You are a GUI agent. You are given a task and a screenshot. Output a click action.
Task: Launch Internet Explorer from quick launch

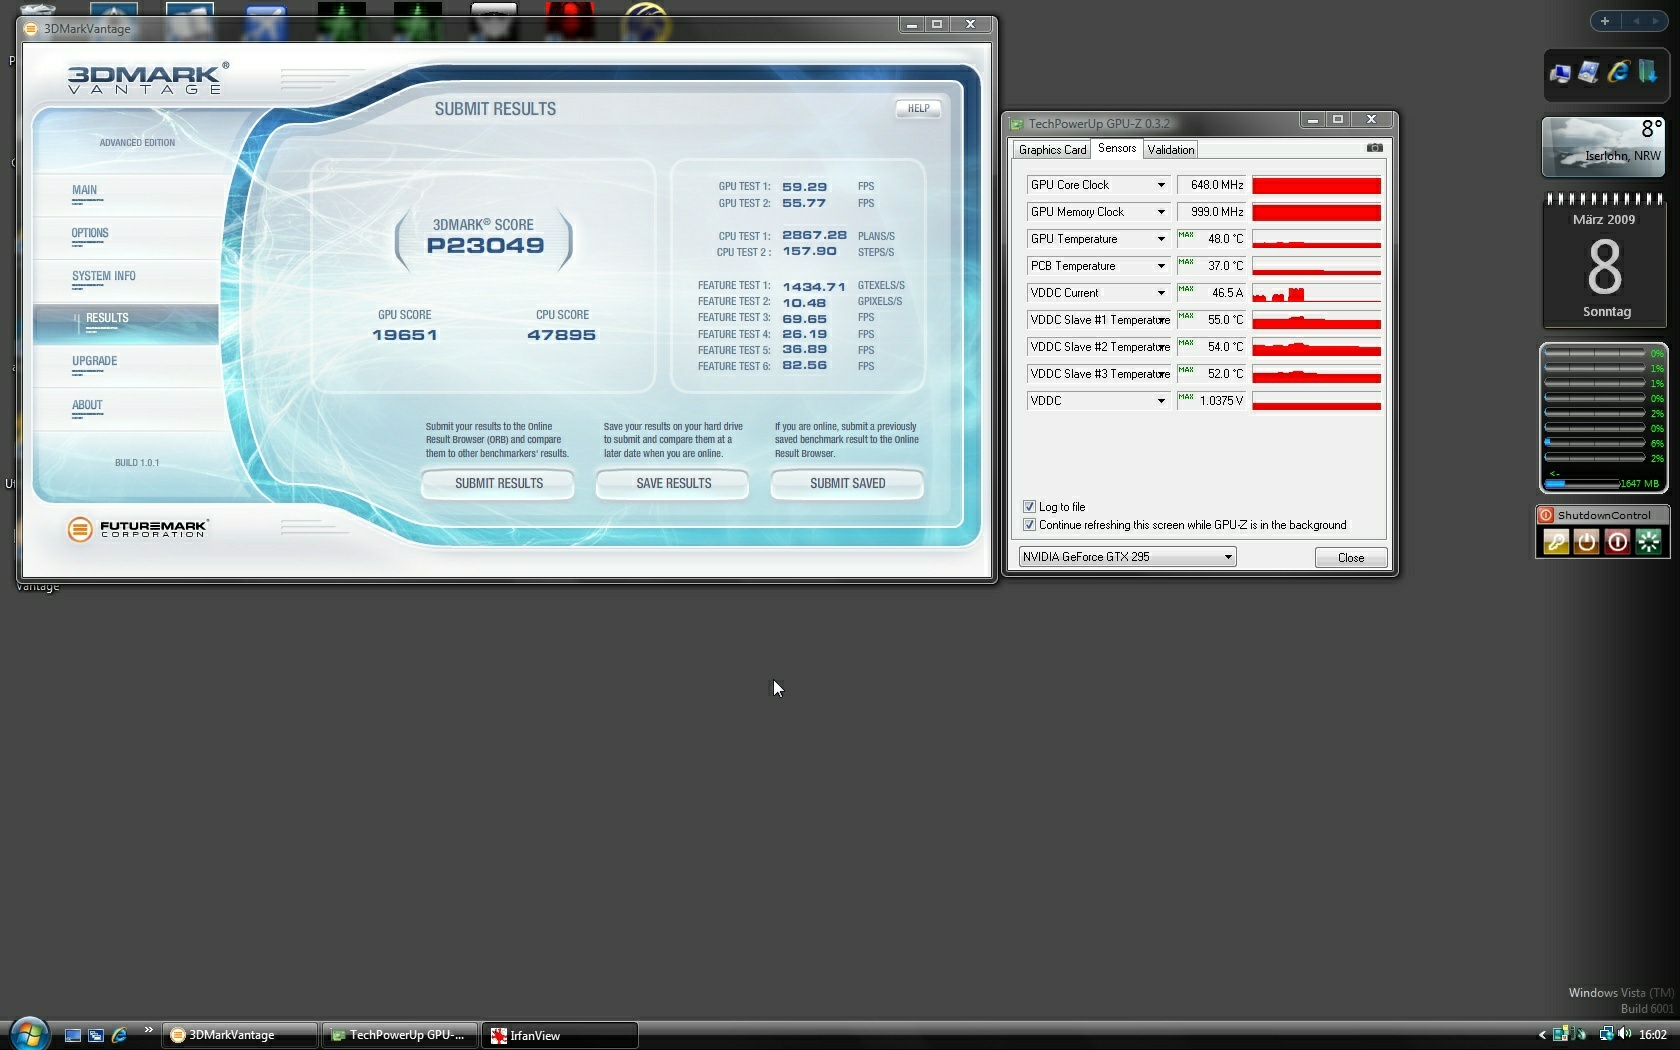click(119, 1035)
